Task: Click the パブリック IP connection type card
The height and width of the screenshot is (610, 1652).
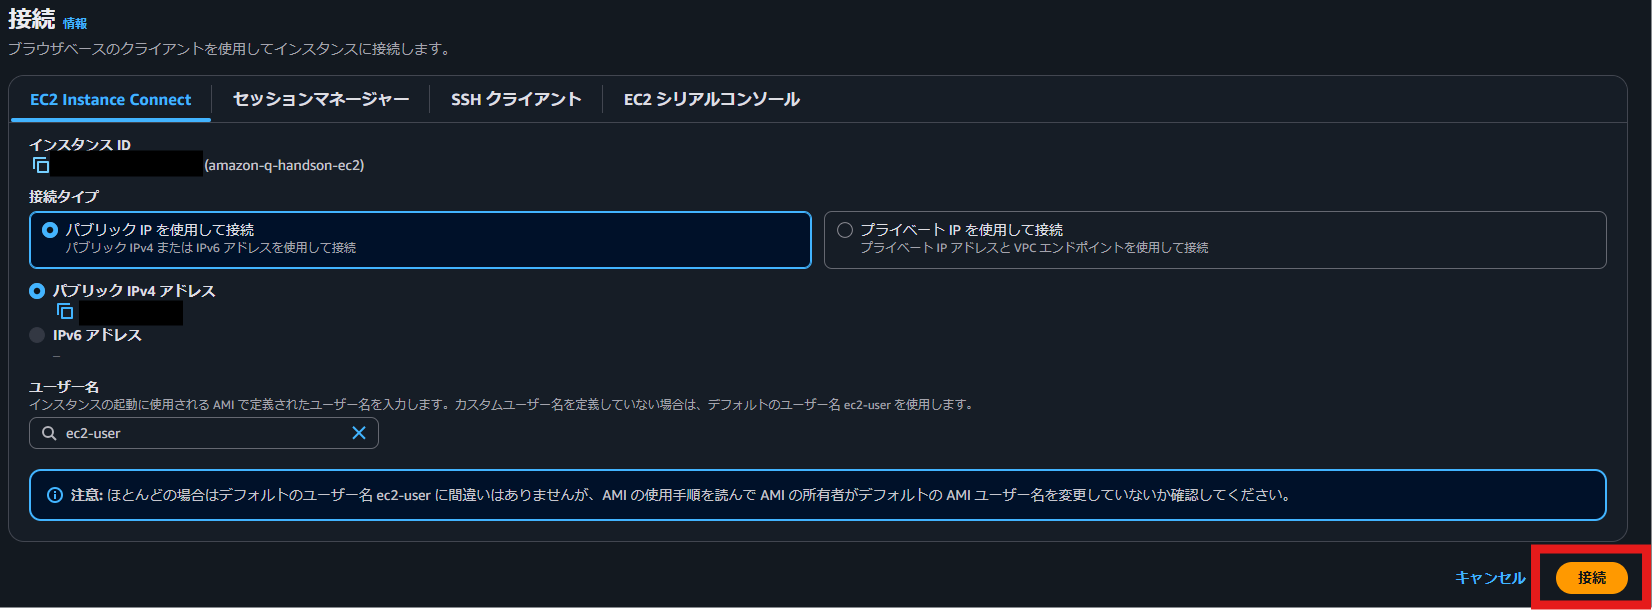Action: coord(420,240)
